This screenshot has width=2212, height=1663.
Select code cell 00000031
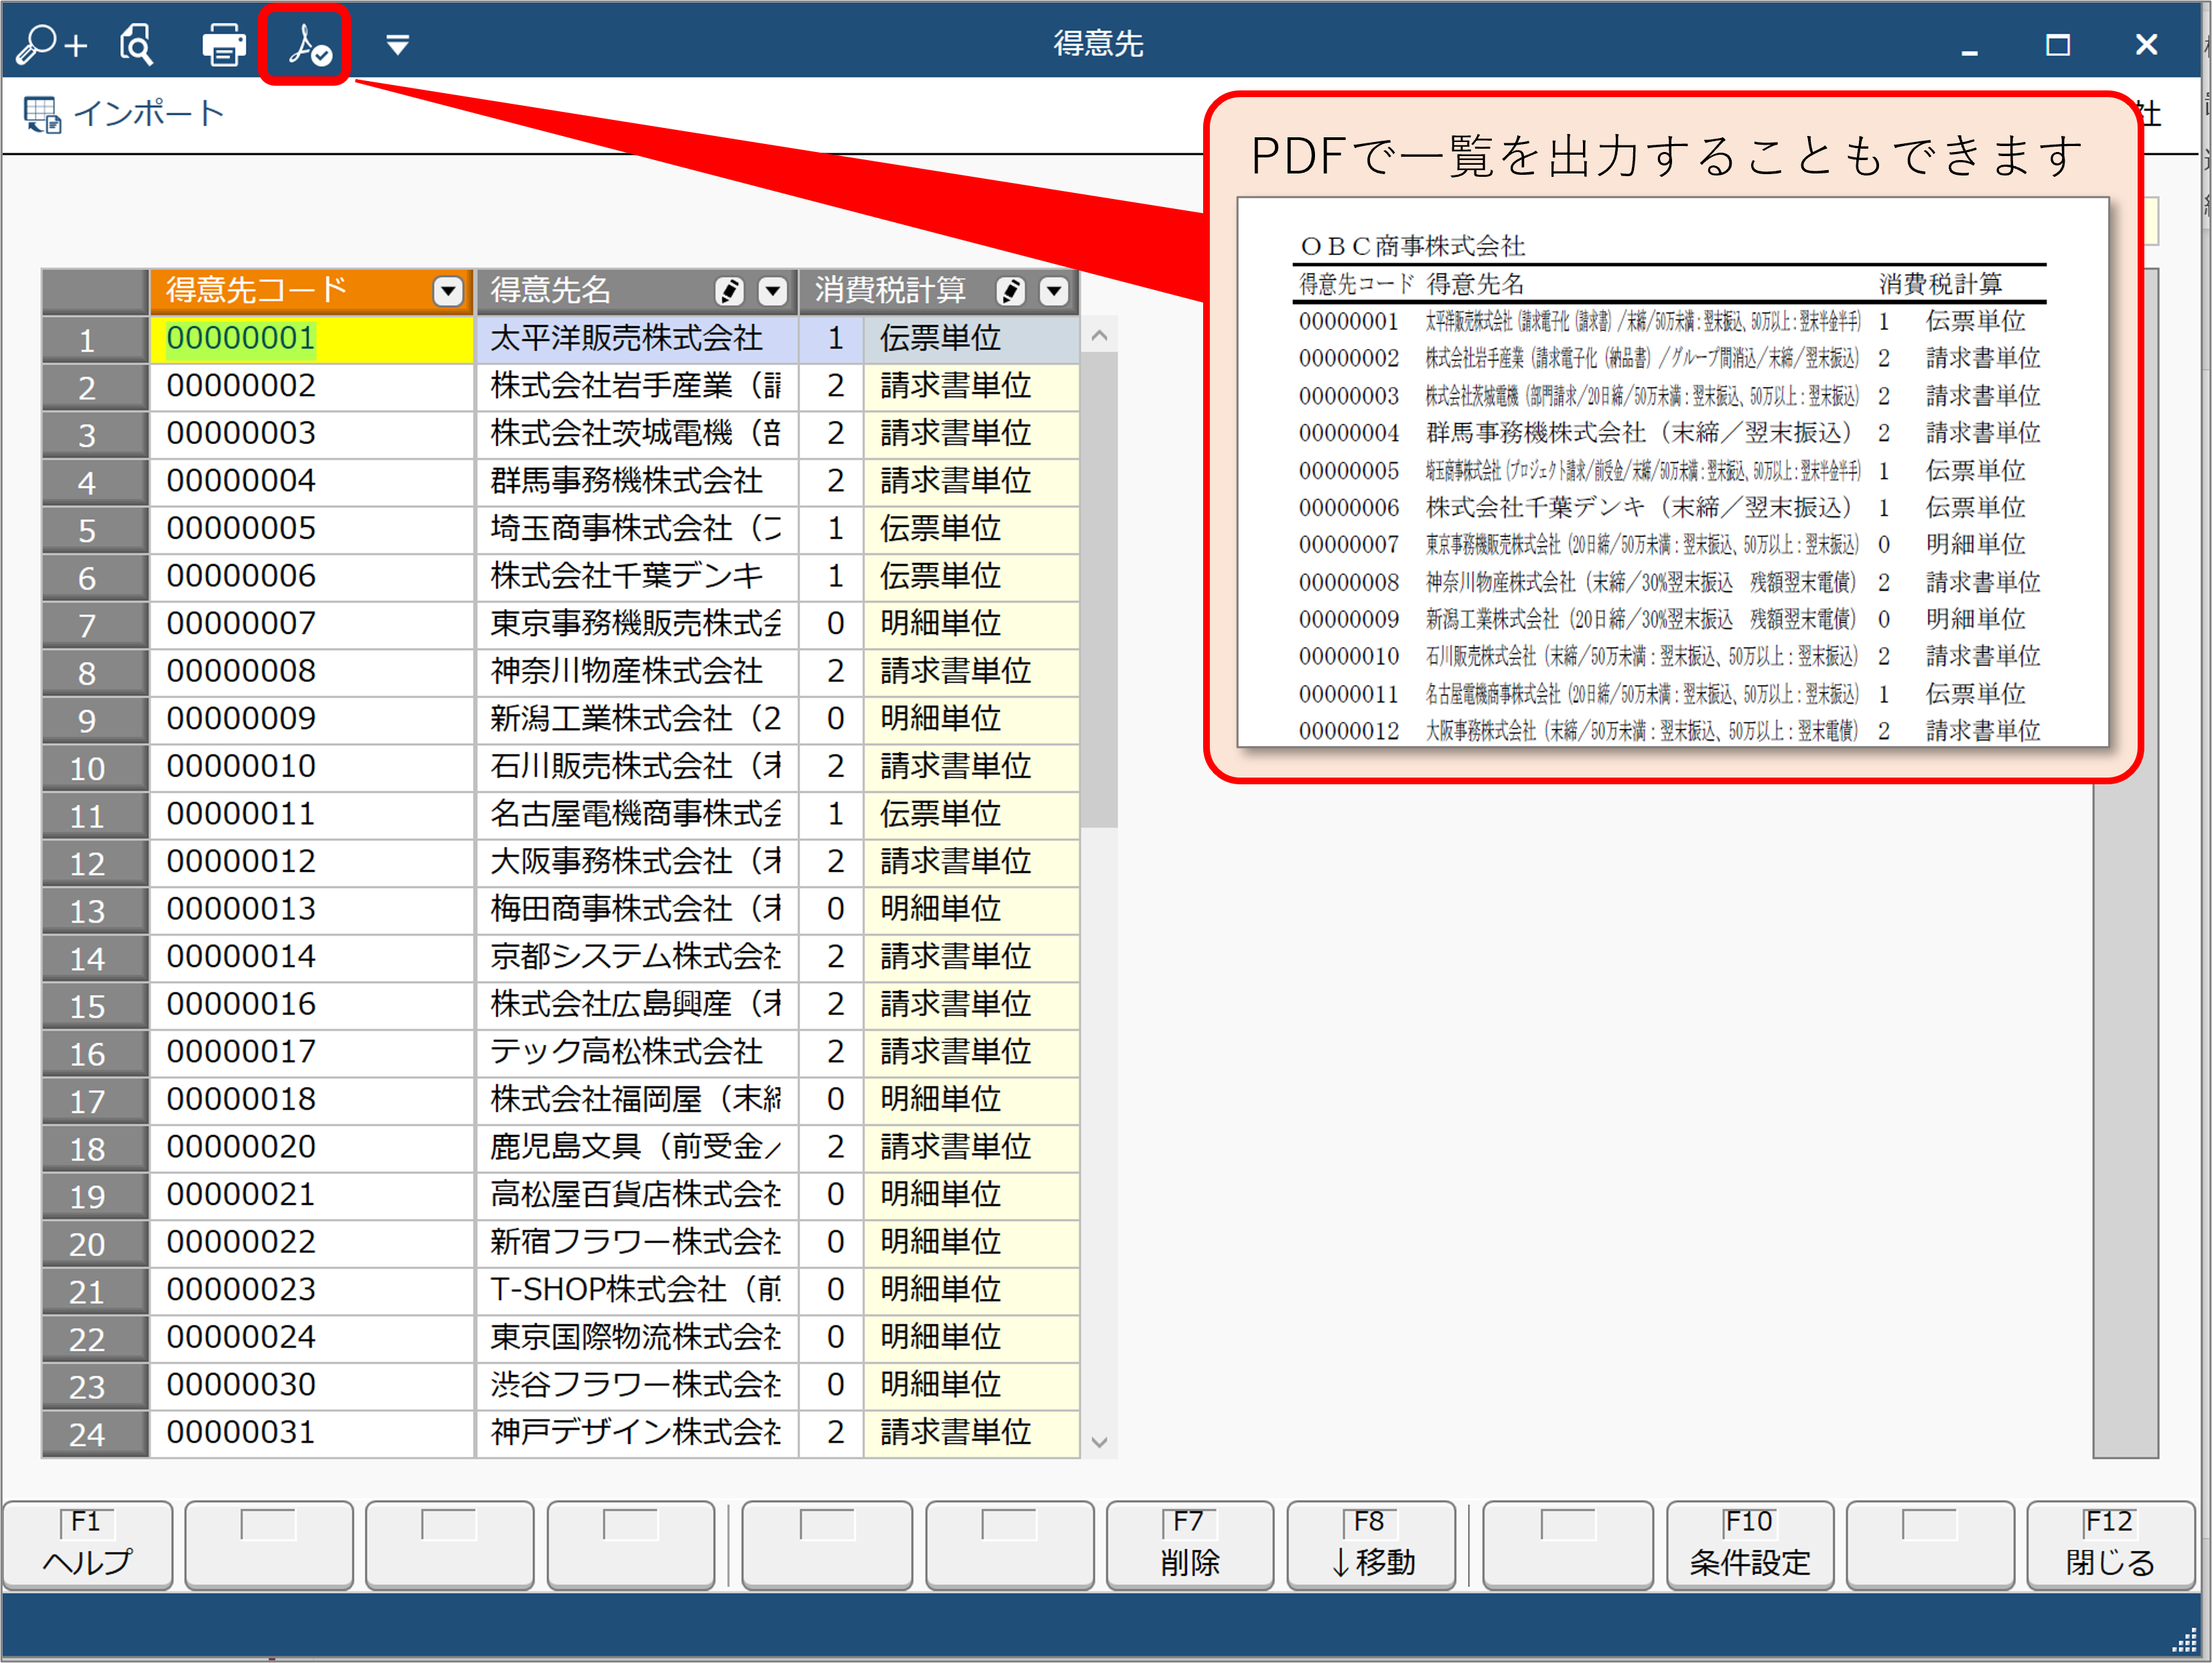pos(311,1433)
